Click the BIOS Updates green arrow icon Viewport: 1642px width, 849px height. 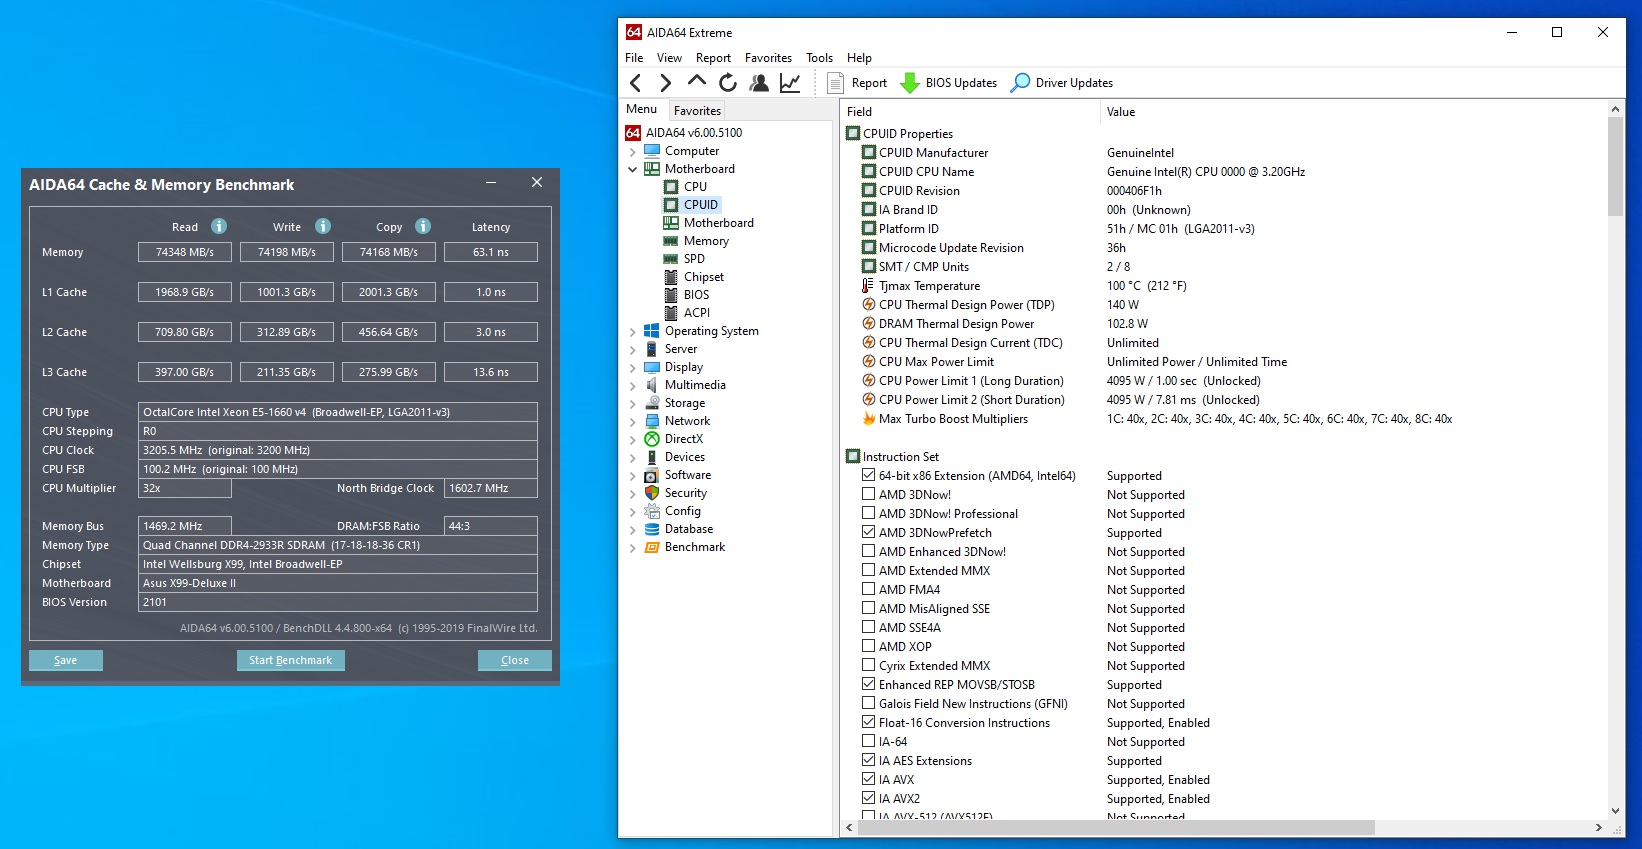910,83
